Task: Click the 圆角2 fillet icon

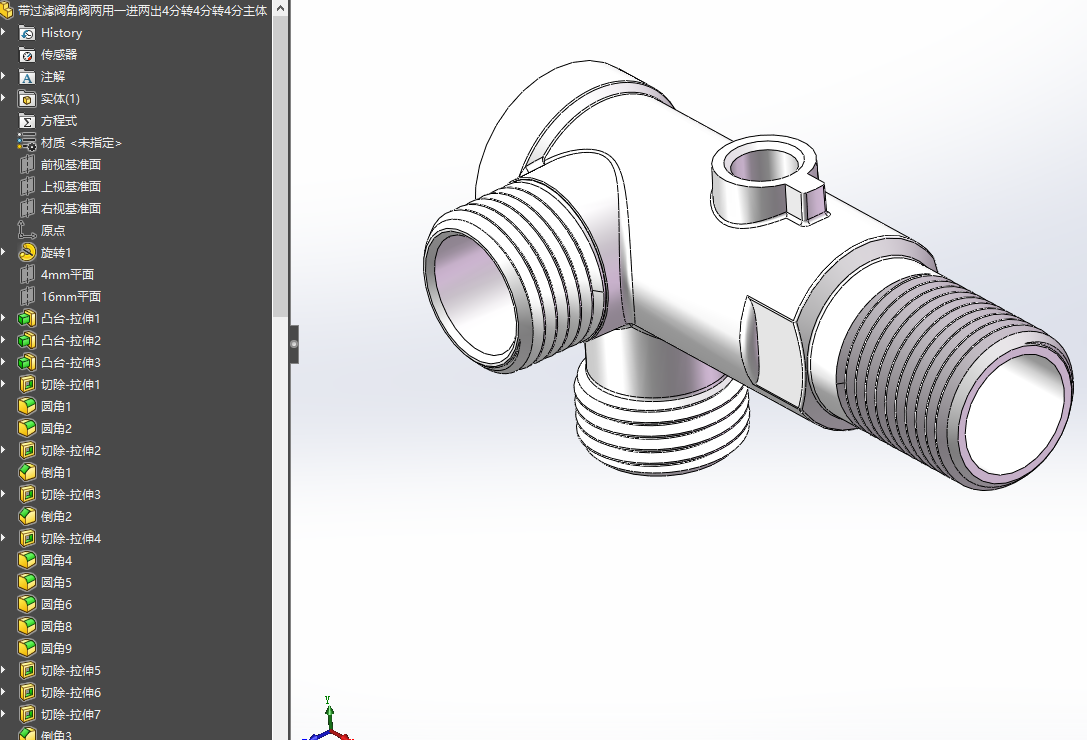Action: coord(26,429)
